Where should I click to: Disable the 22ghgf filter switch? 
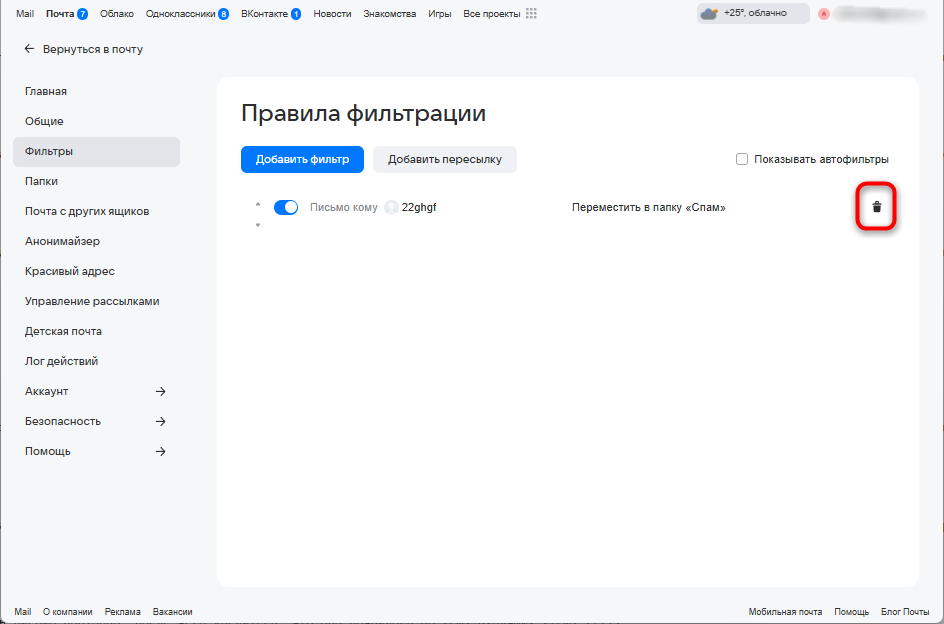tap(286, 207)
